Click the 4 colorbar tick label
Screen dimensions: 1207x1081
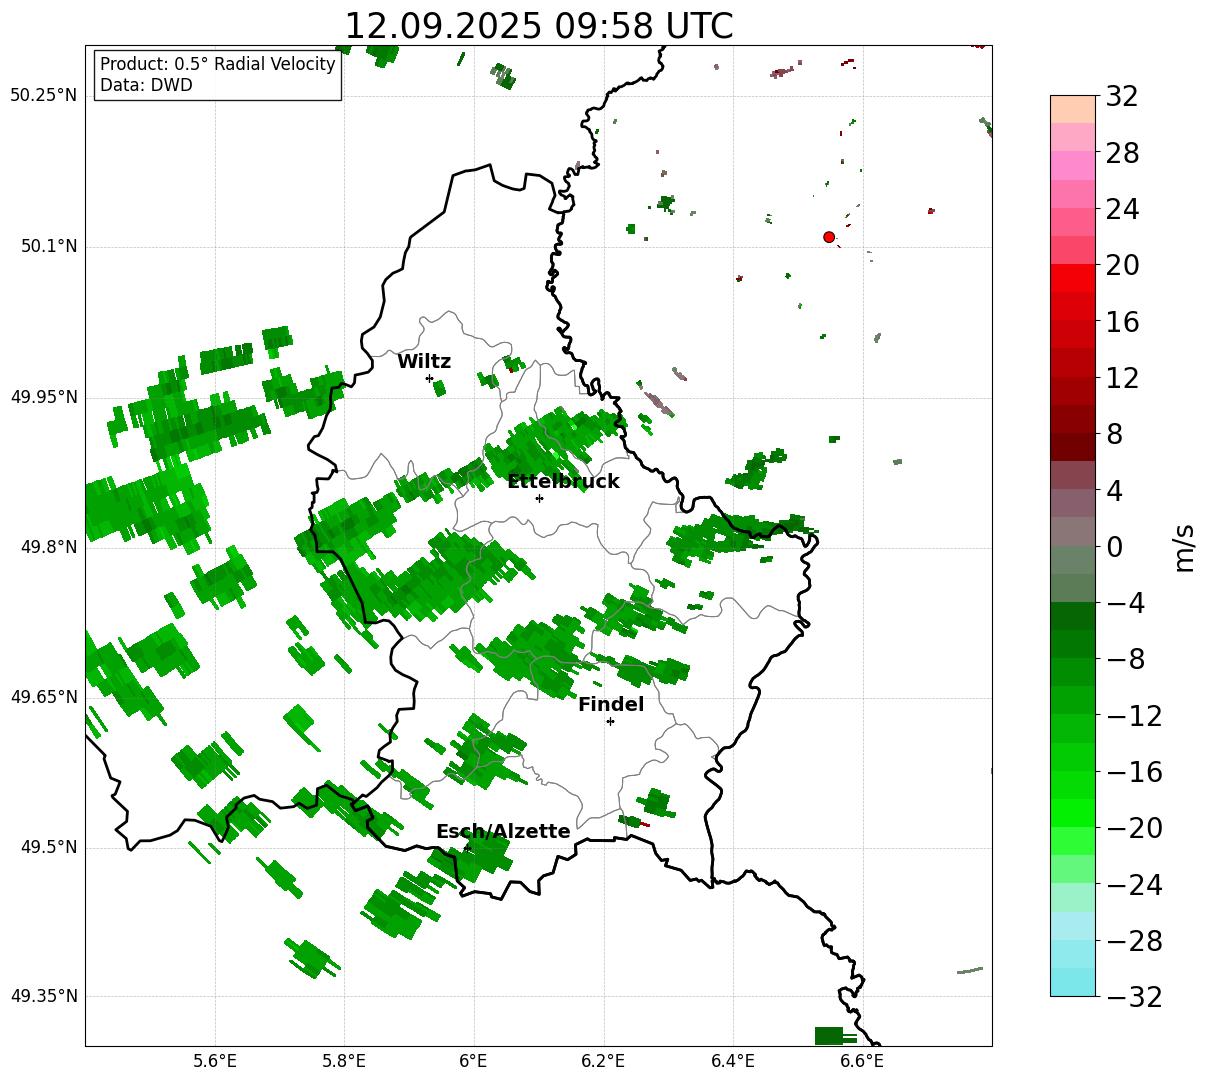point(1114,491)
